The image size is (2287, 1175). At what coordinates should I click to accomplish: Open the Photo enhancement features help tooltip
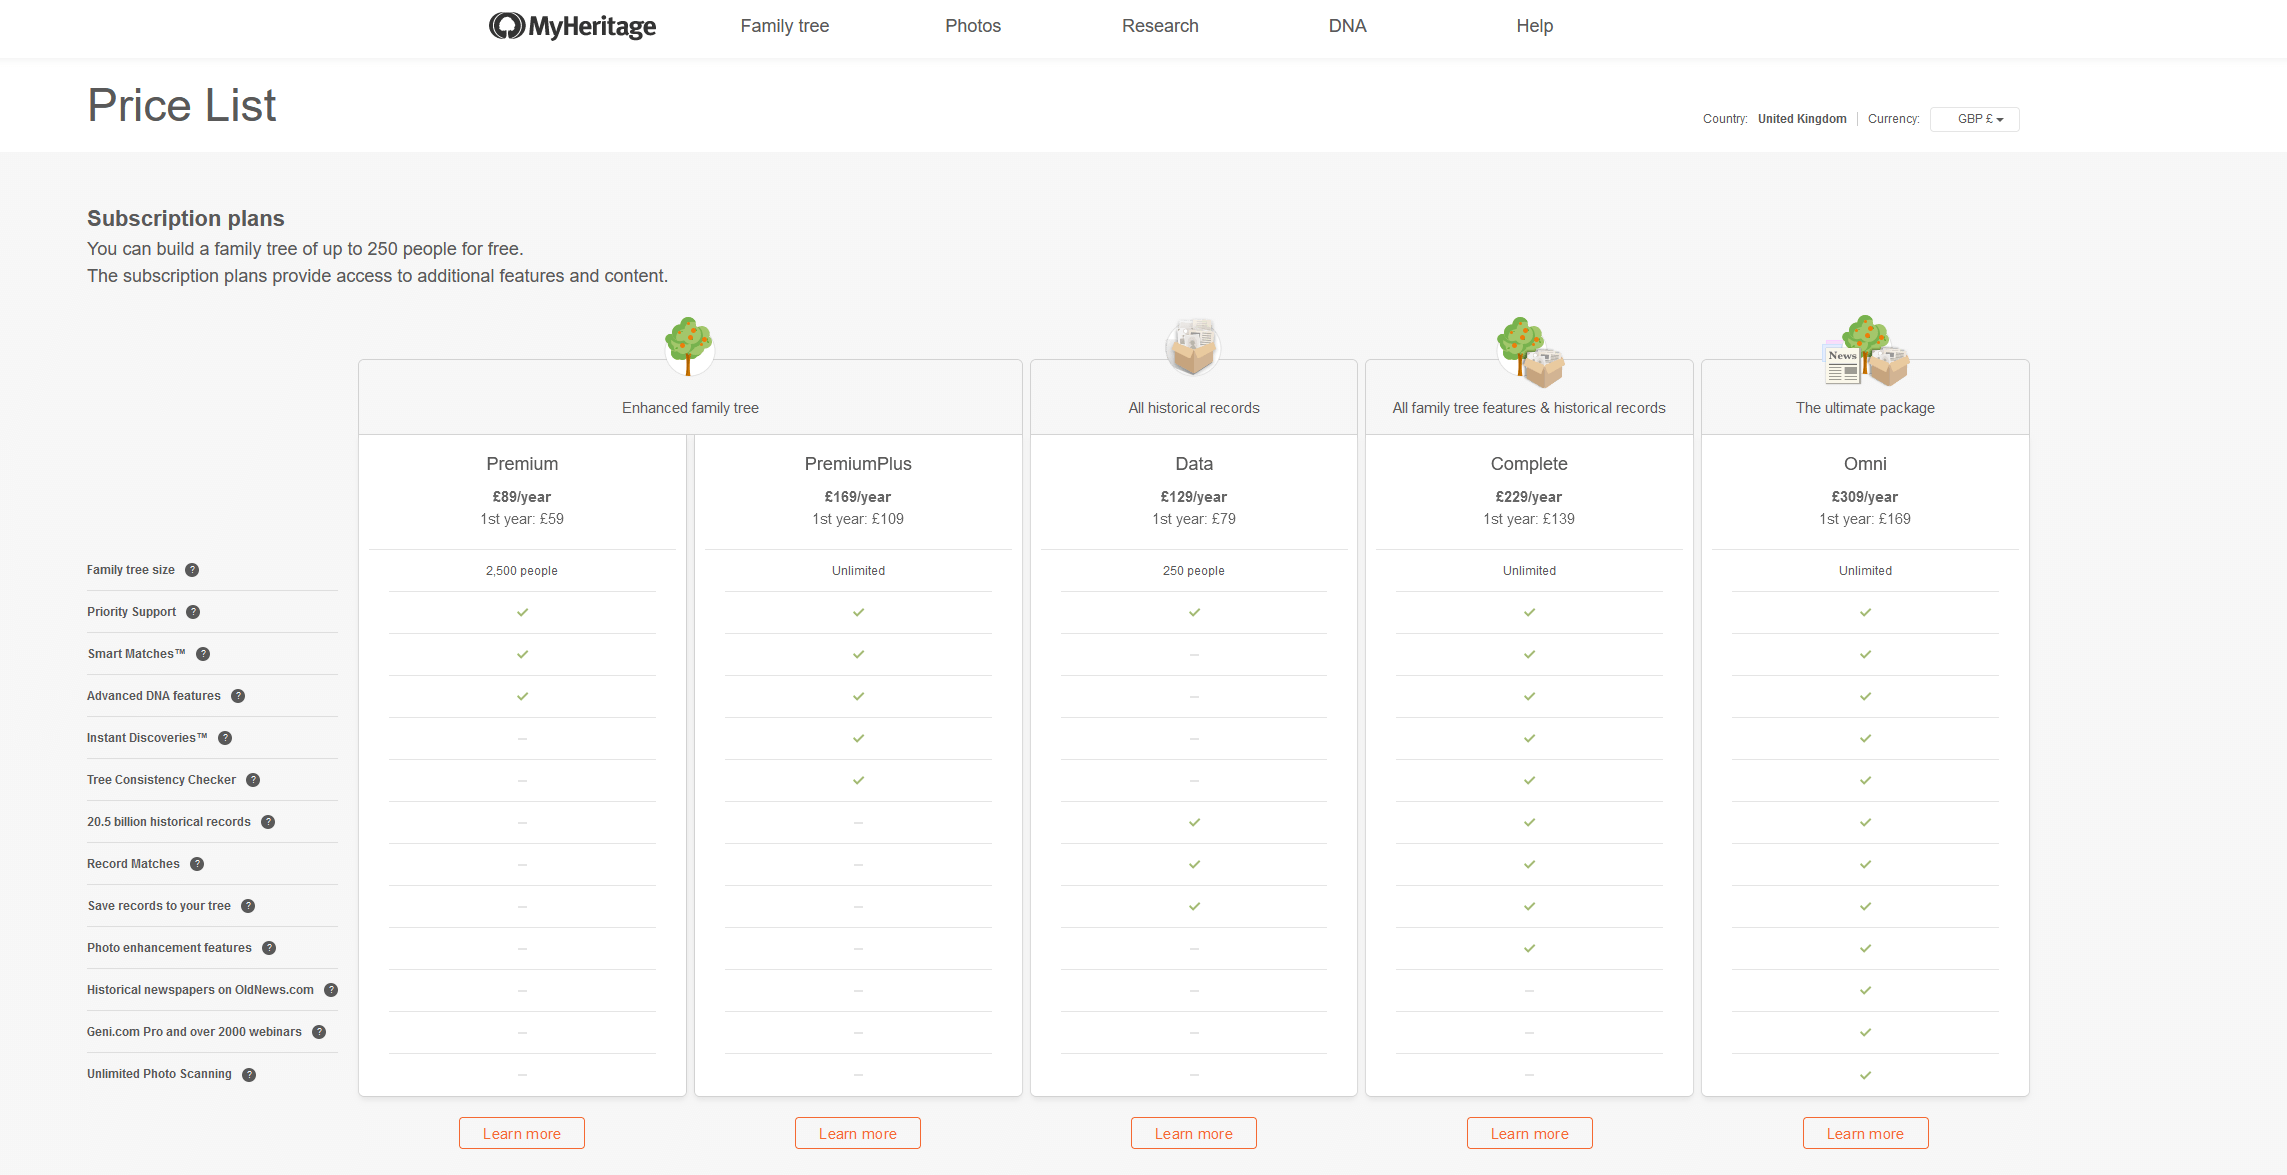point(268,948)
